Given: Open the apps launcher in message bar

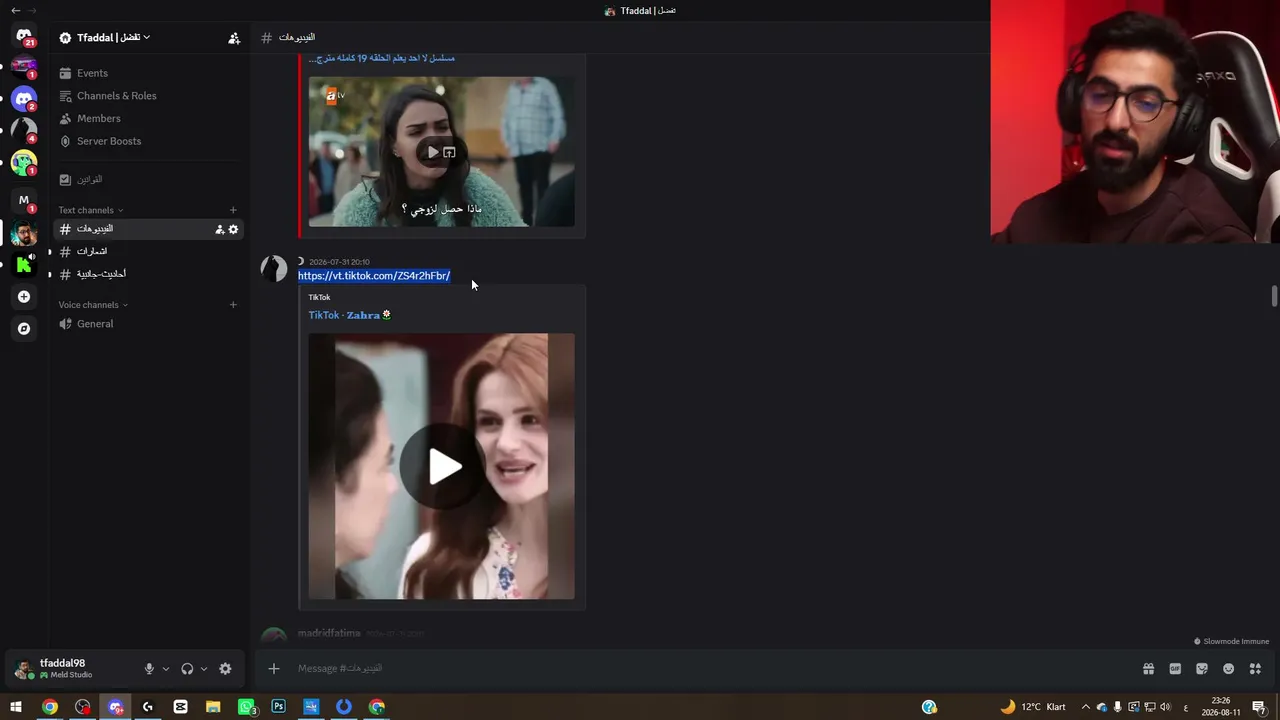Looking at the screenshot, I should pos(1255,669).
